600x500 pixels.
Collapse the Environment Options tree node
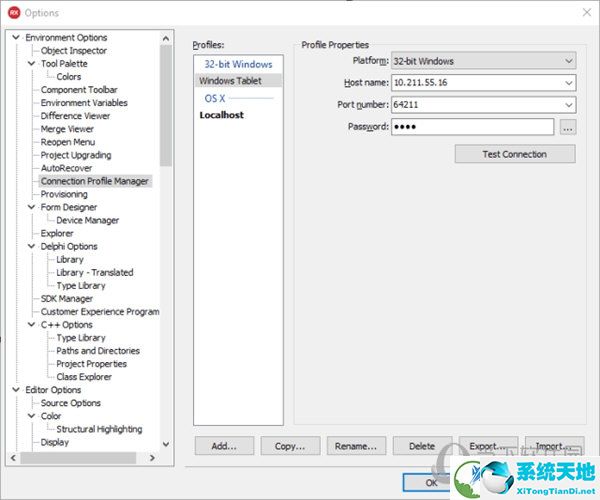point(16,37)
